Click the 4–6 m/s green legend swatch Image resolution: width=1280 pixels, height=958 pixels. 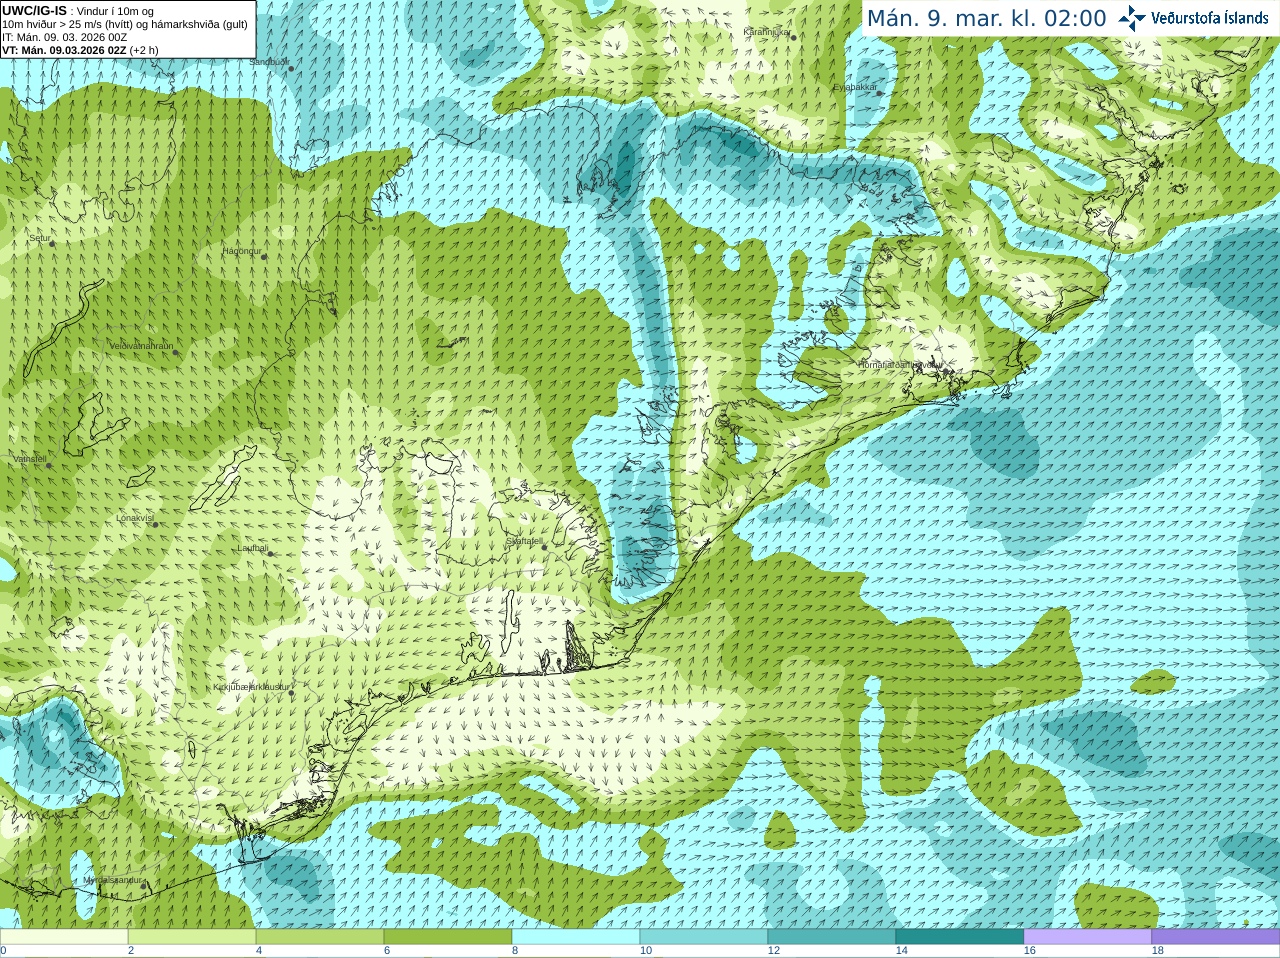pos(320,937)
